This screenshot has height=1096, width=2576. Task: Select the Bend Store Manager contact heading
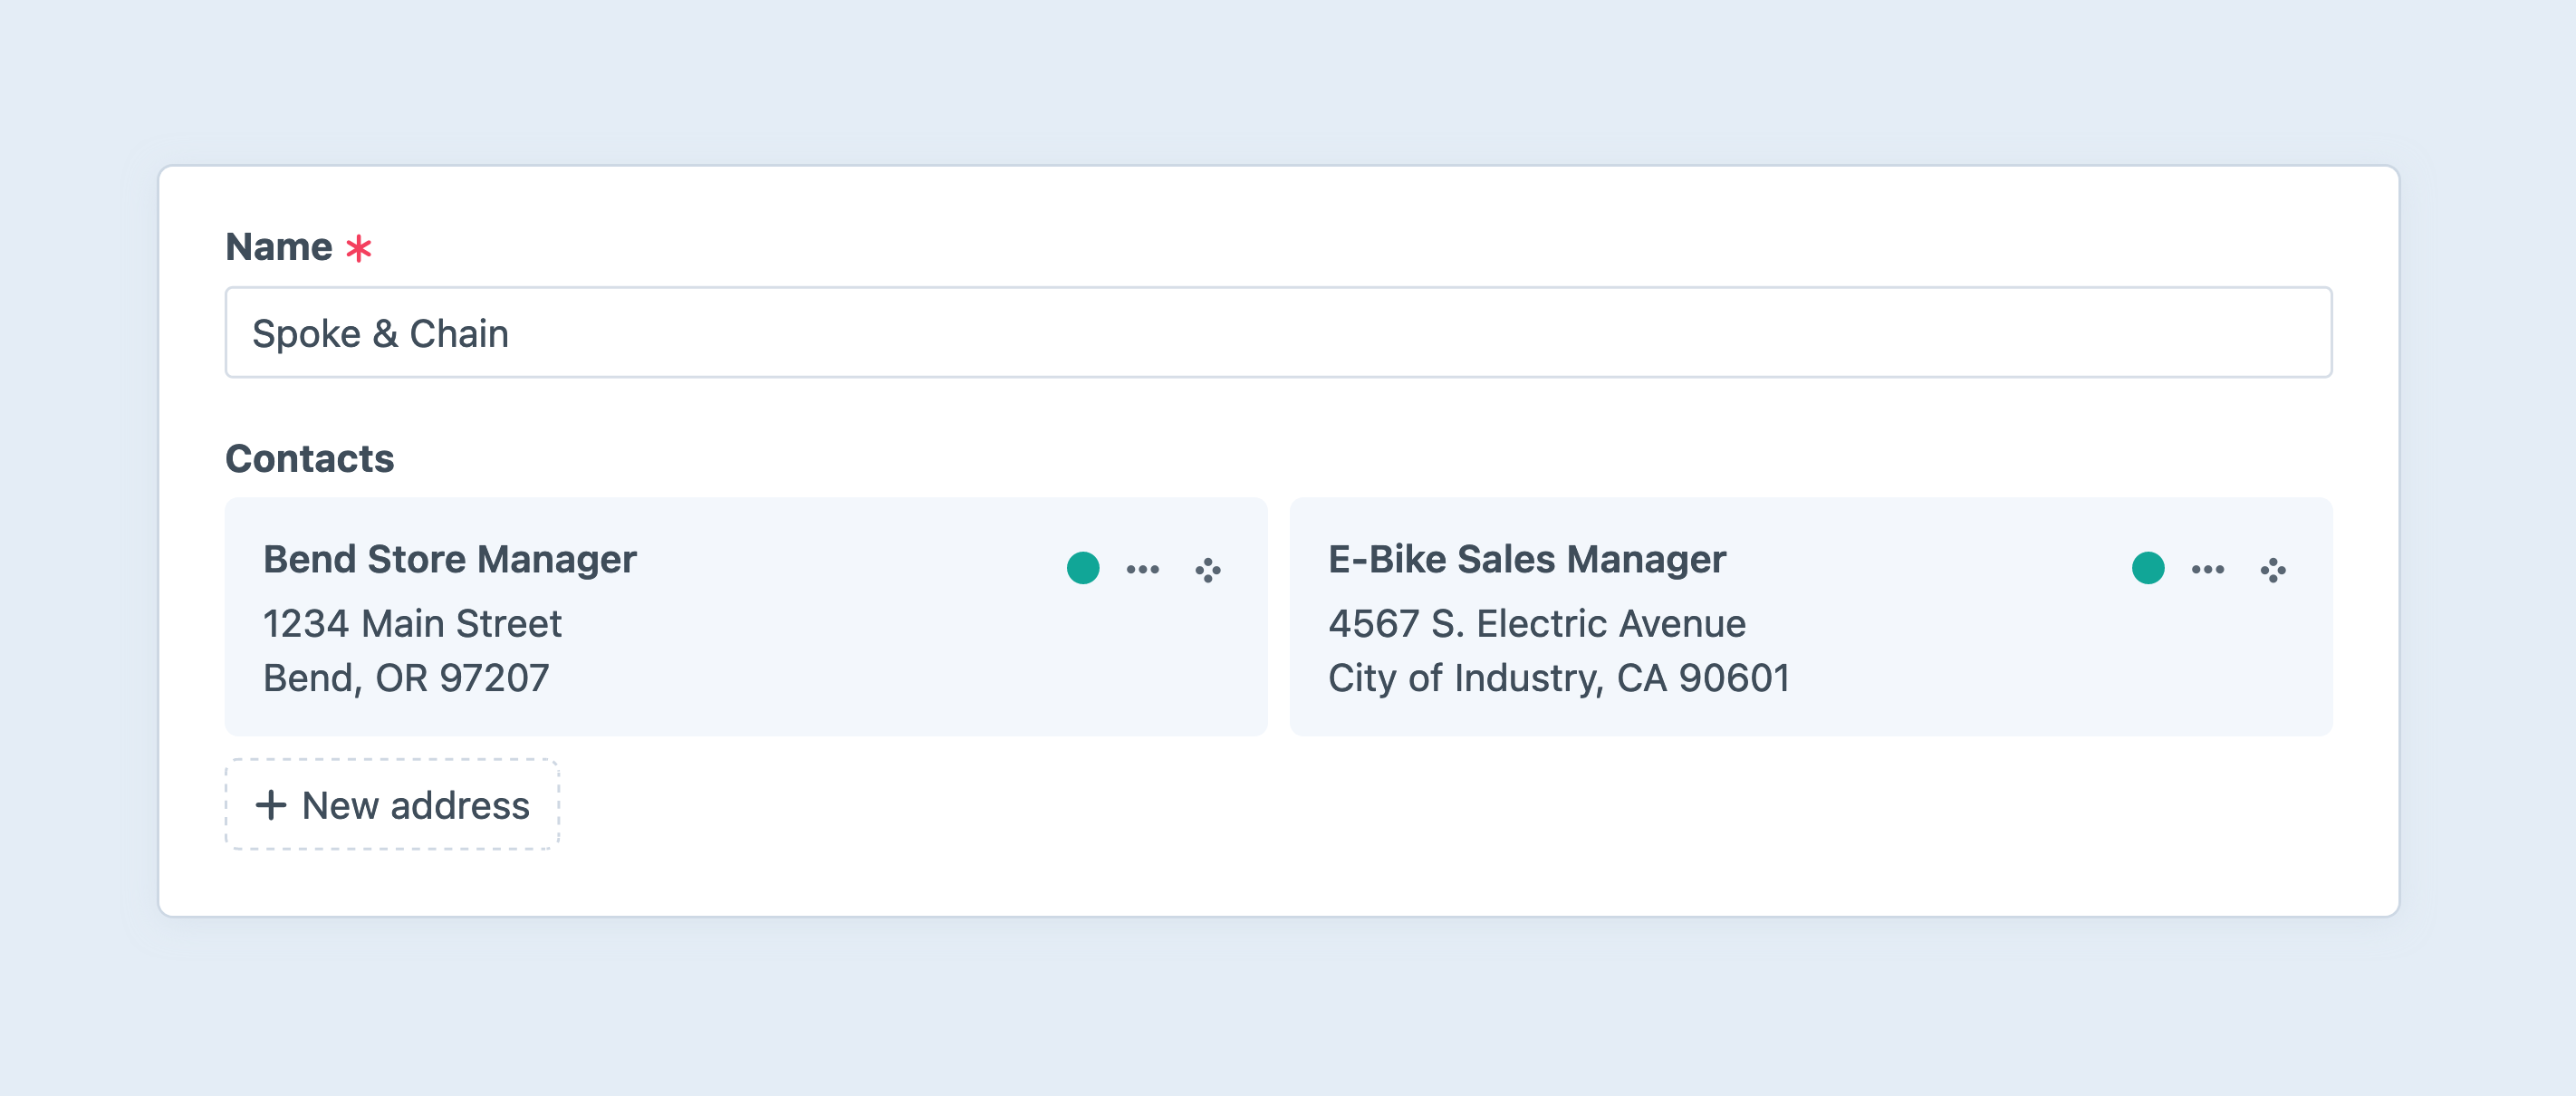point(449,560)
